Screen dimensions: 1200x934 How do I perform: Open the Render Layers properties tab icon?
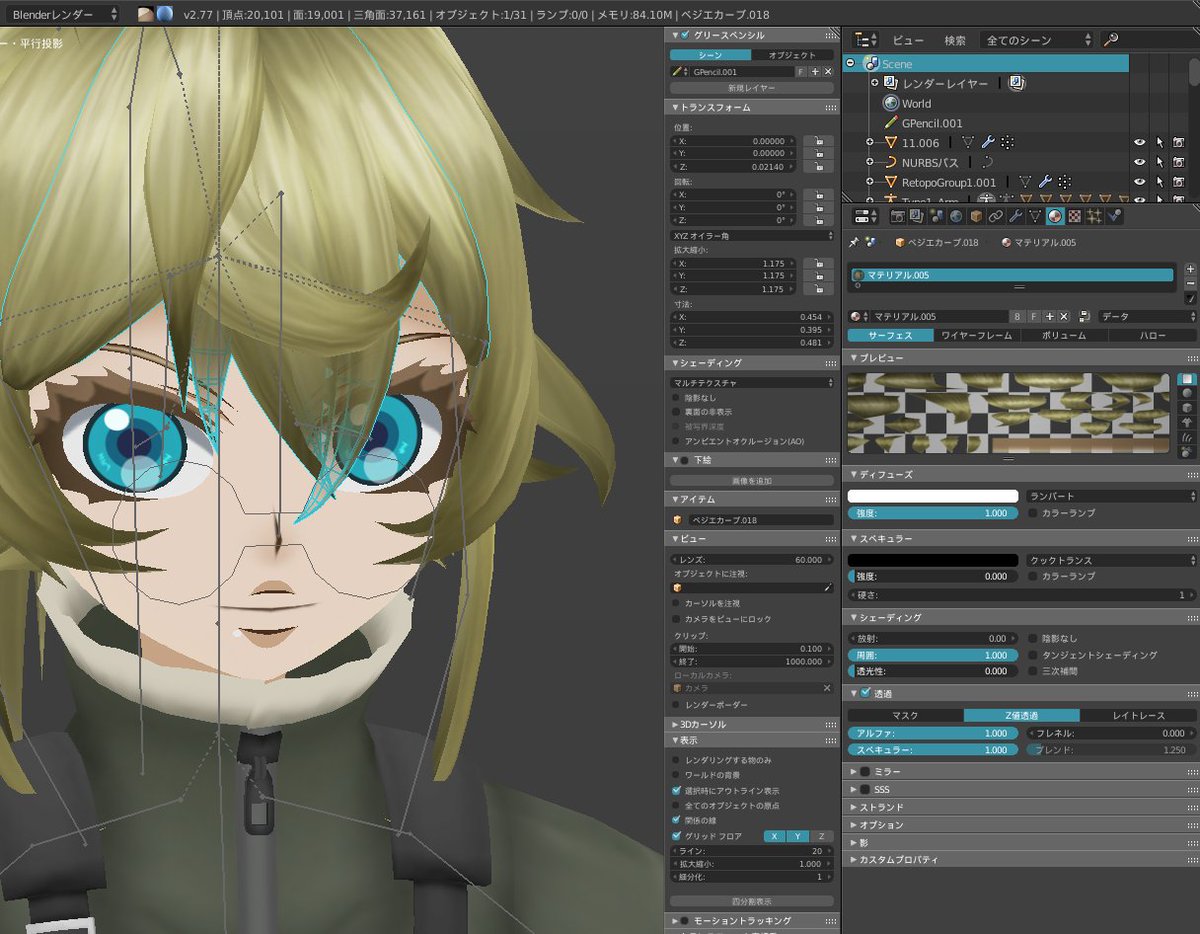(917, 216)
